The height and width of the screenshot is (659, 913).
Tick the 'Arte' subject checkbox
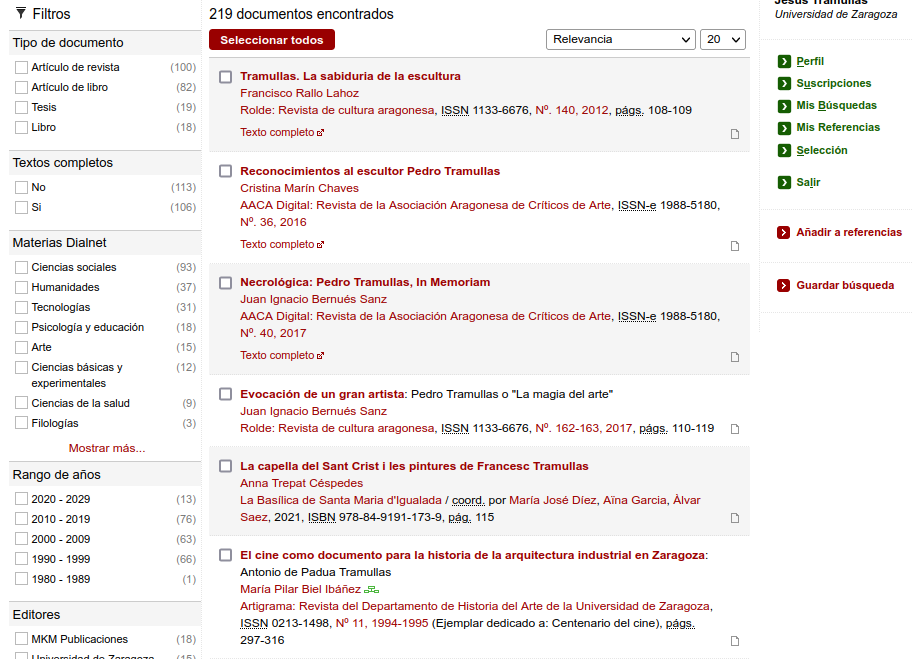pyautogui.click(x=22, y=348)
